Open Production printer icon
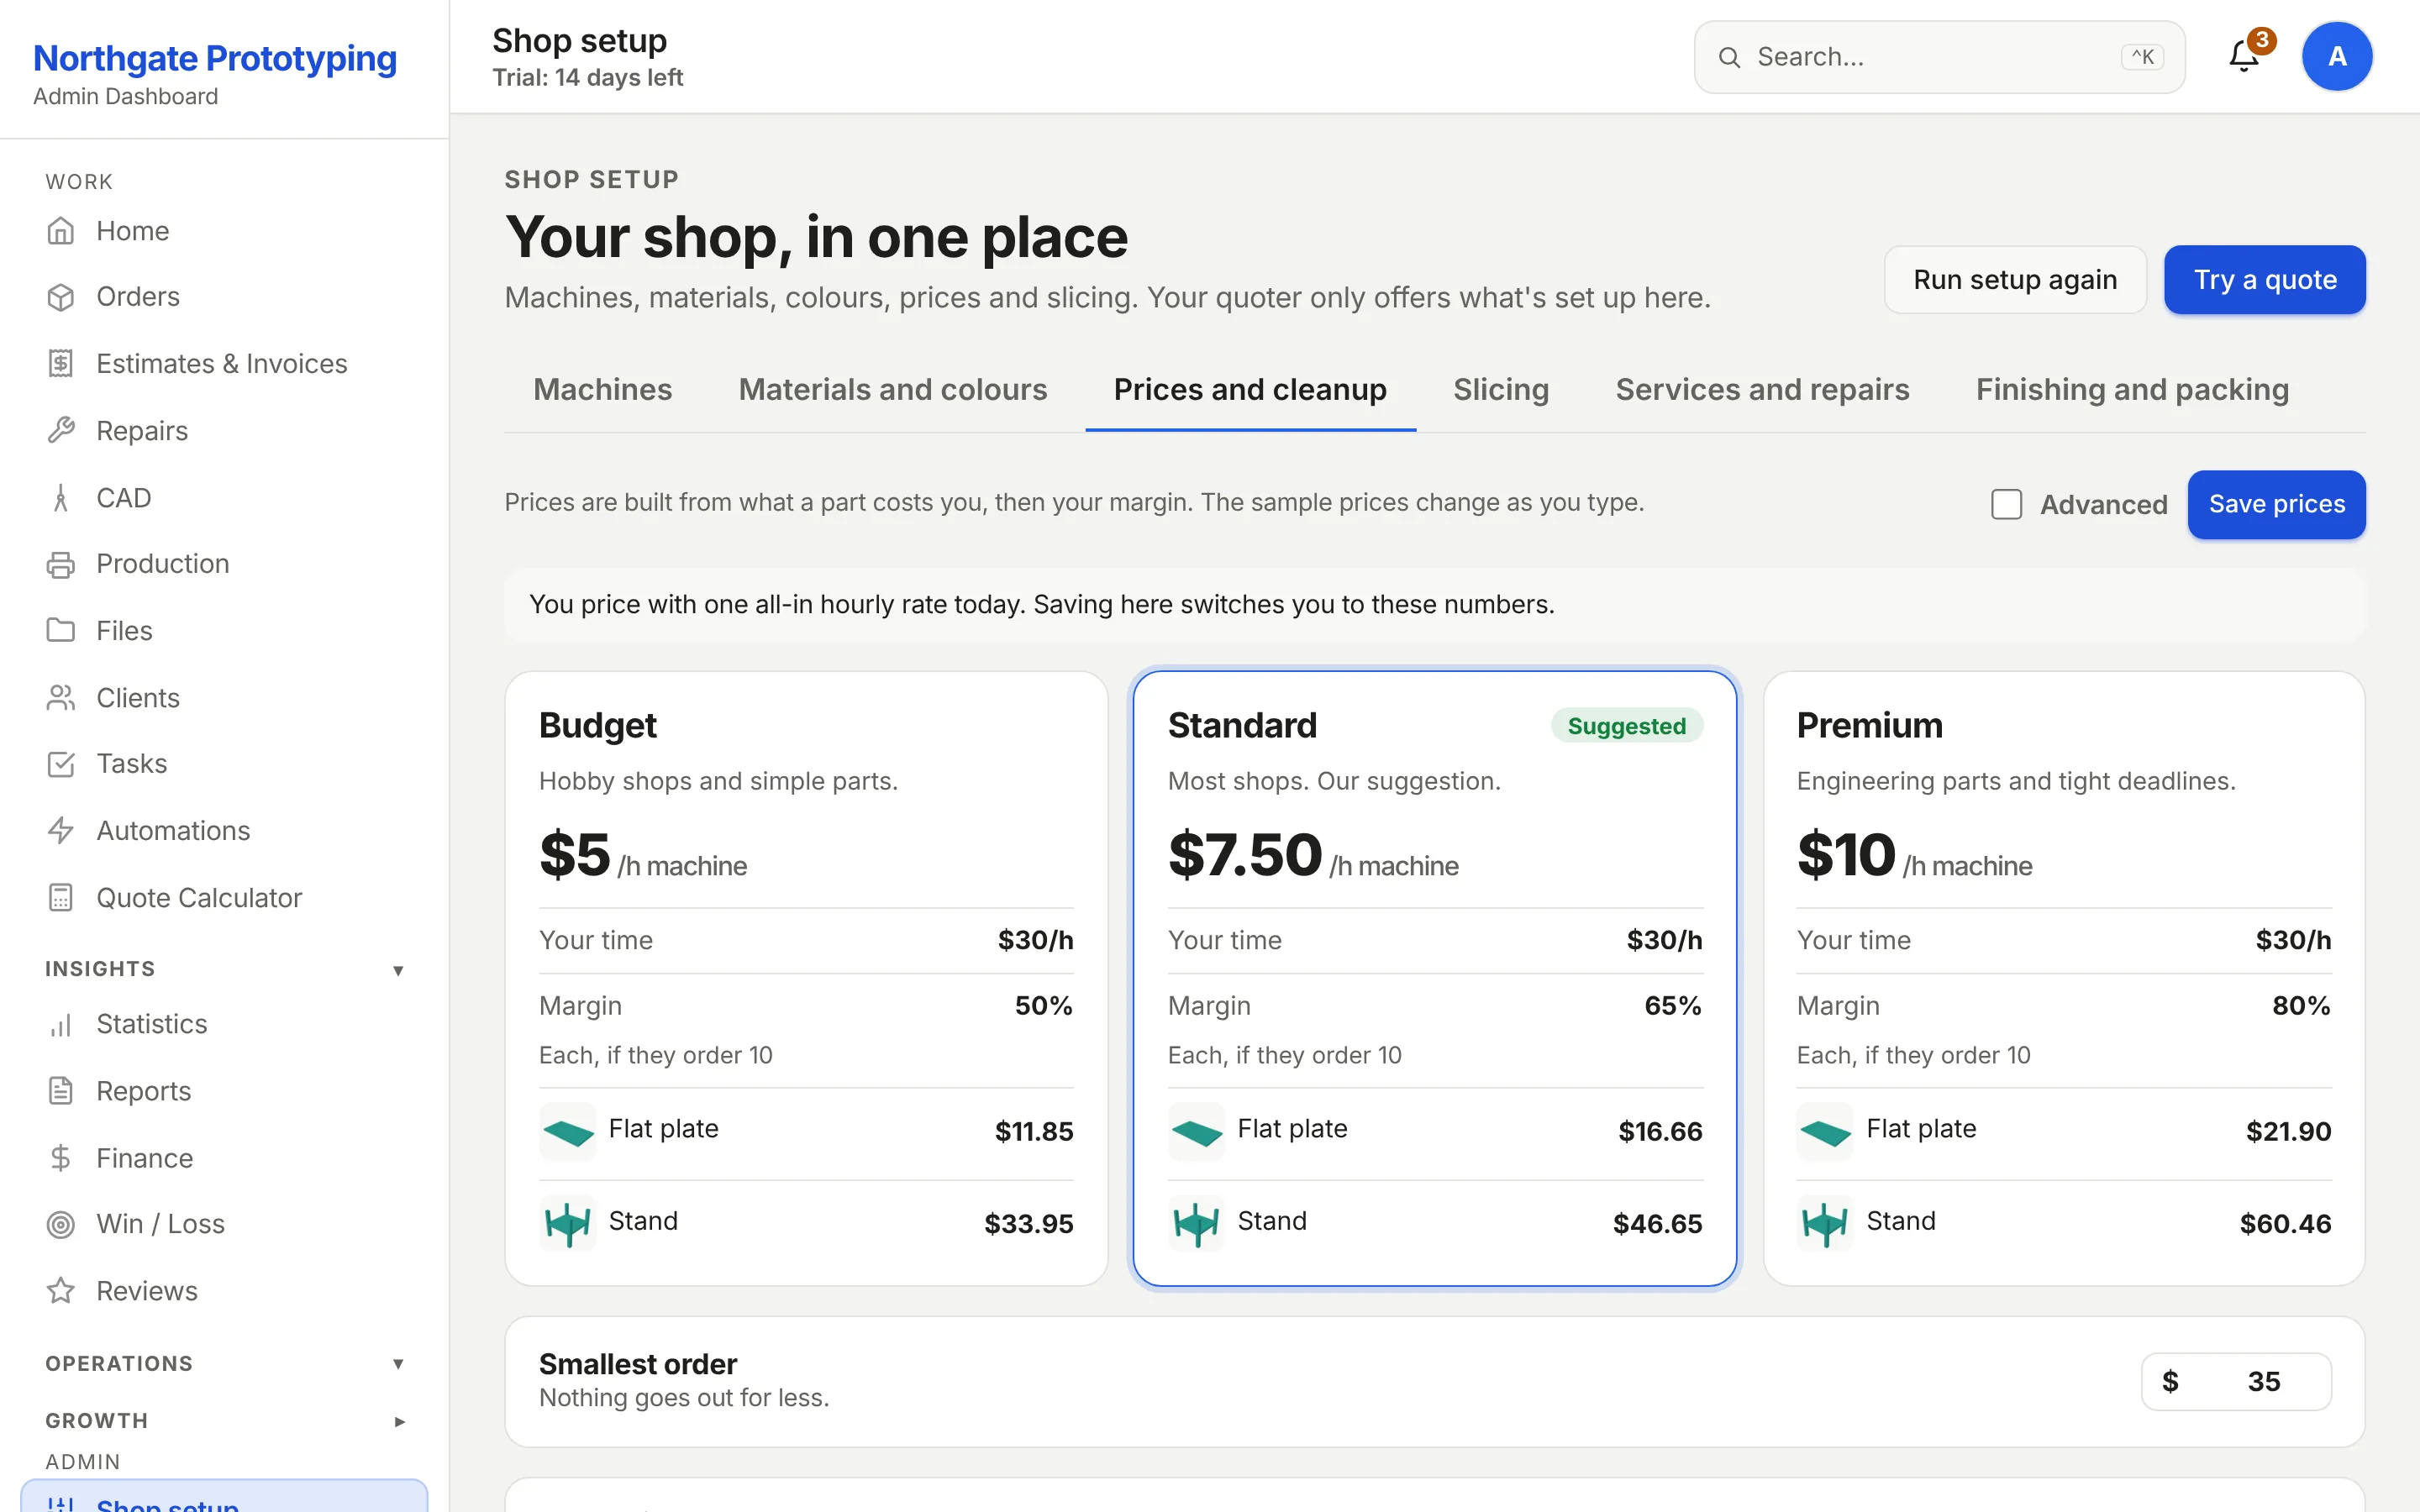 point(61,564)
